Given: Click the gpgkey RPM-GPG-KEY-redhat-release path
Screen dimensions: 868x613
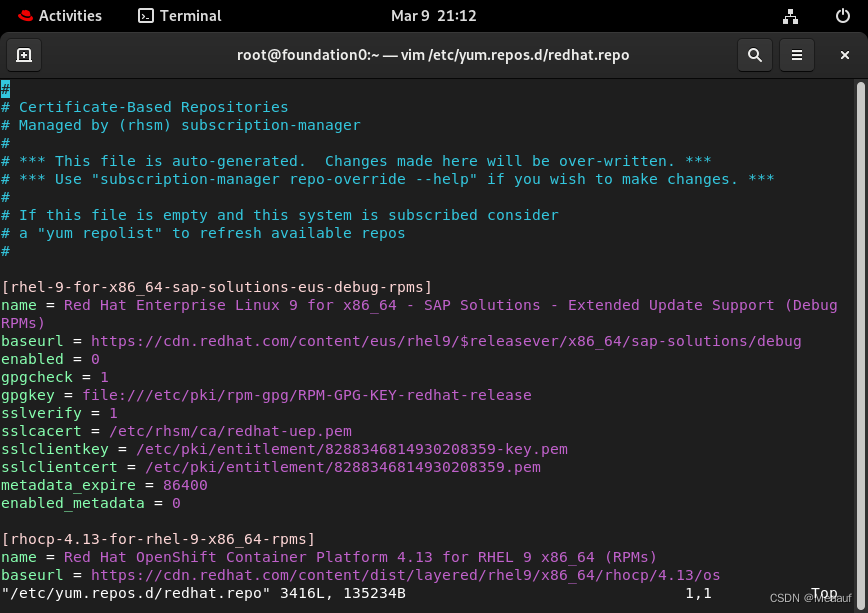Looking at the screenshot, I should pyautogui.click(x=307, y=395).
